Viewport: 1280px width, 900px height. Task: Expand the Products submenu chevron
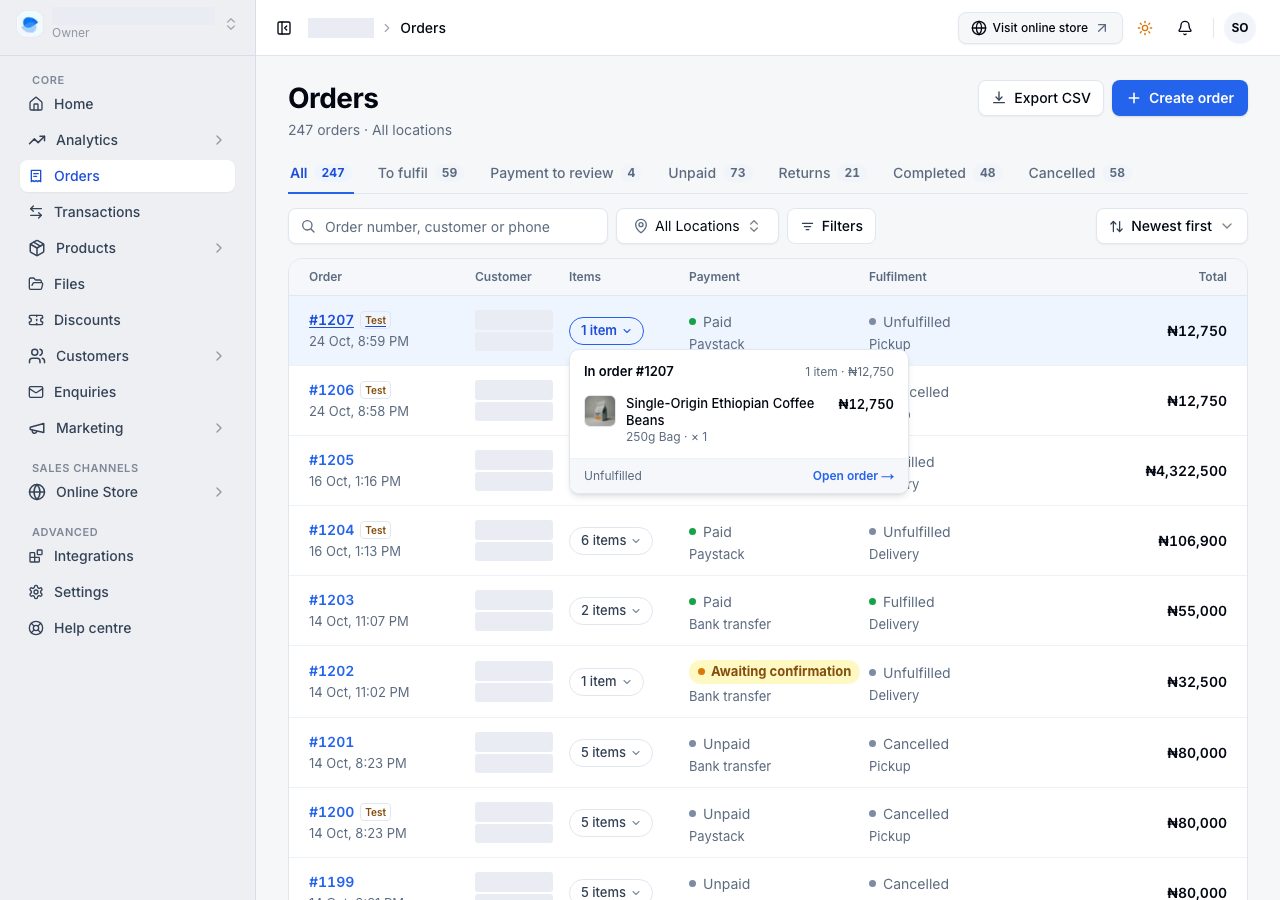pyautogui.click(x=219, y=248)
